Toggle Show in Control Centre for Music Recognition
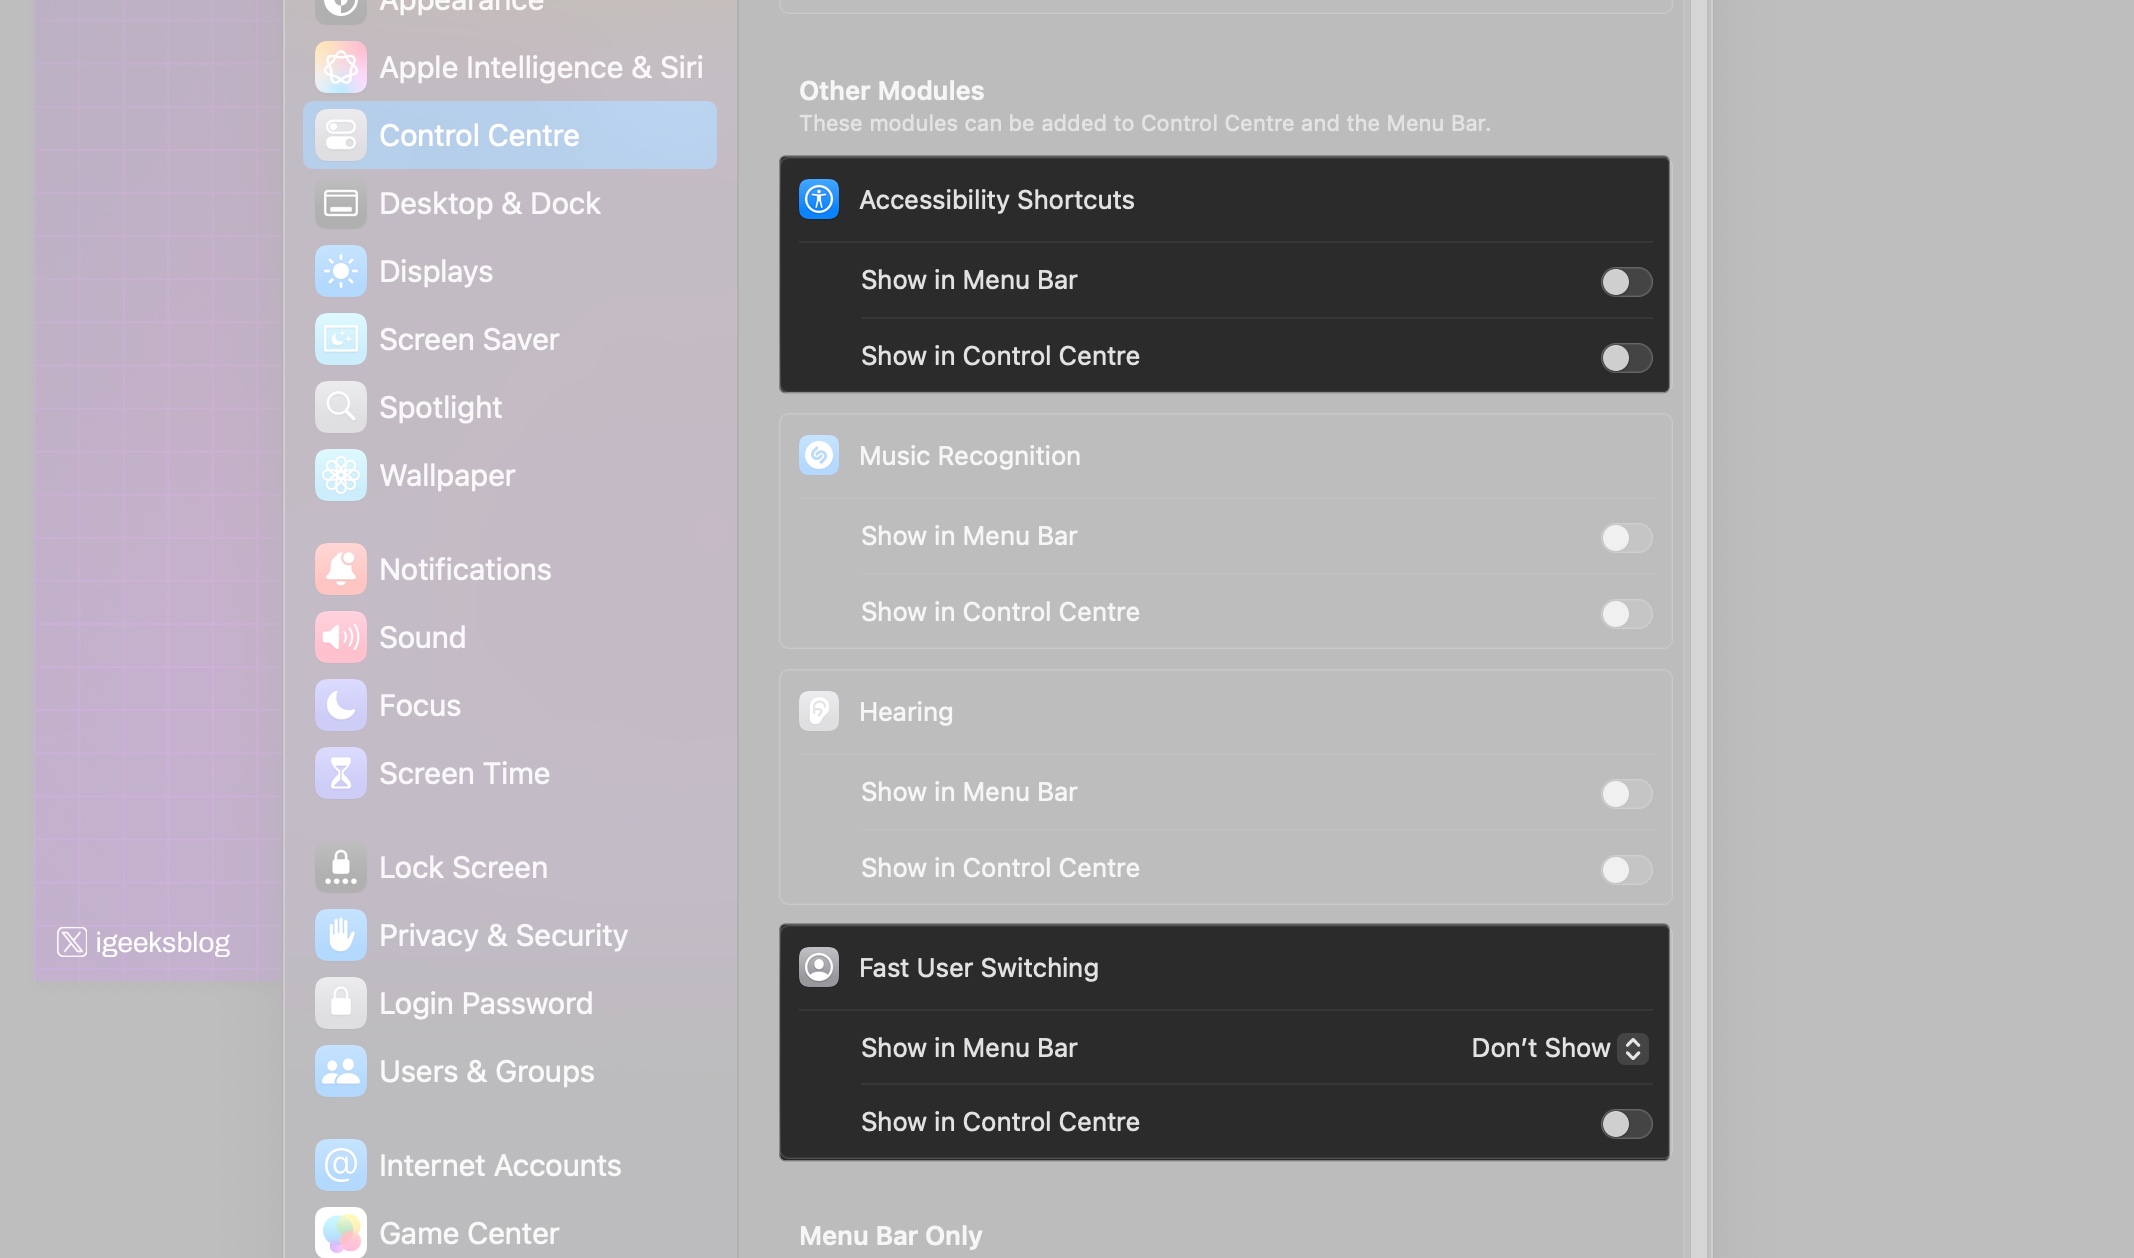 pyautogui.click(x=1626, y=613)
